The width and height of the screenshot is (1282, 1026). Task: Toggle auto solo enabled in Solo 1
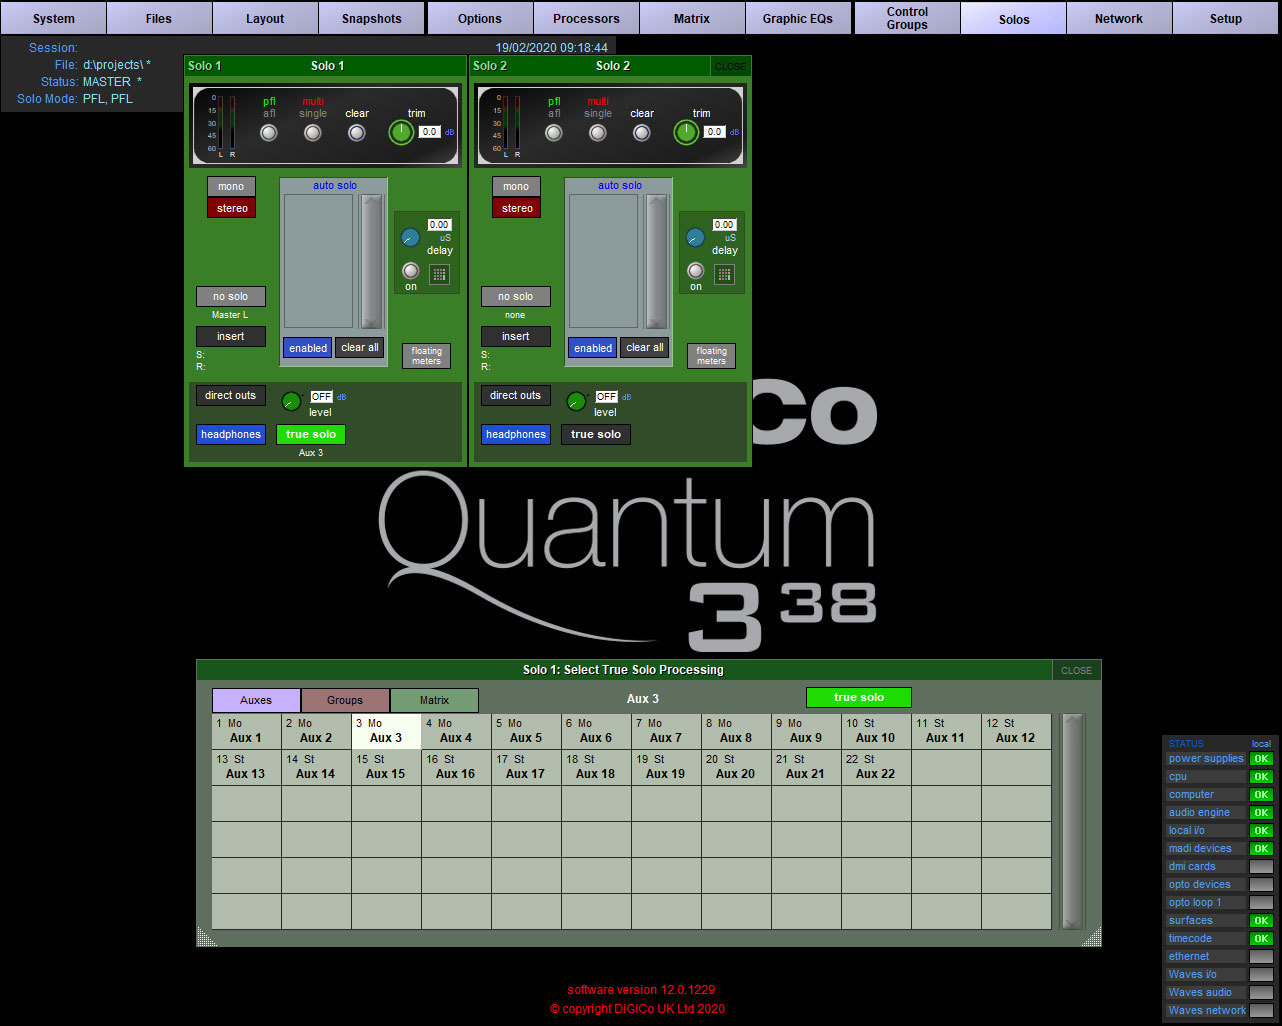point(308,348)
